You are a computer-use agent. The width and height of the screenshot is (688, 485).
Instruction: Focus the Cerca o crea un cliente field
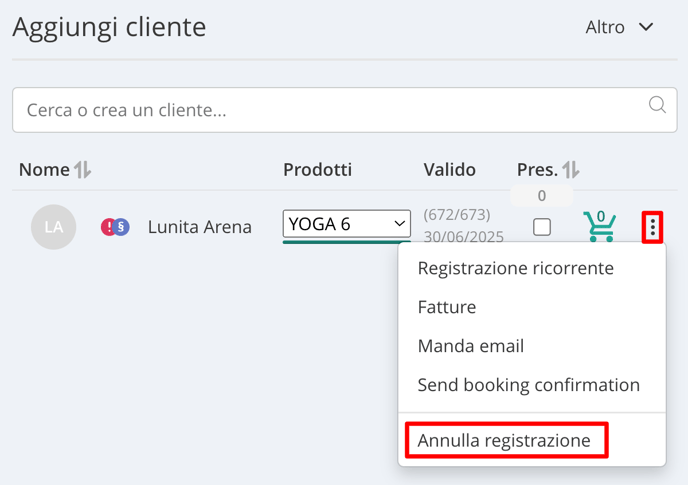344,110
